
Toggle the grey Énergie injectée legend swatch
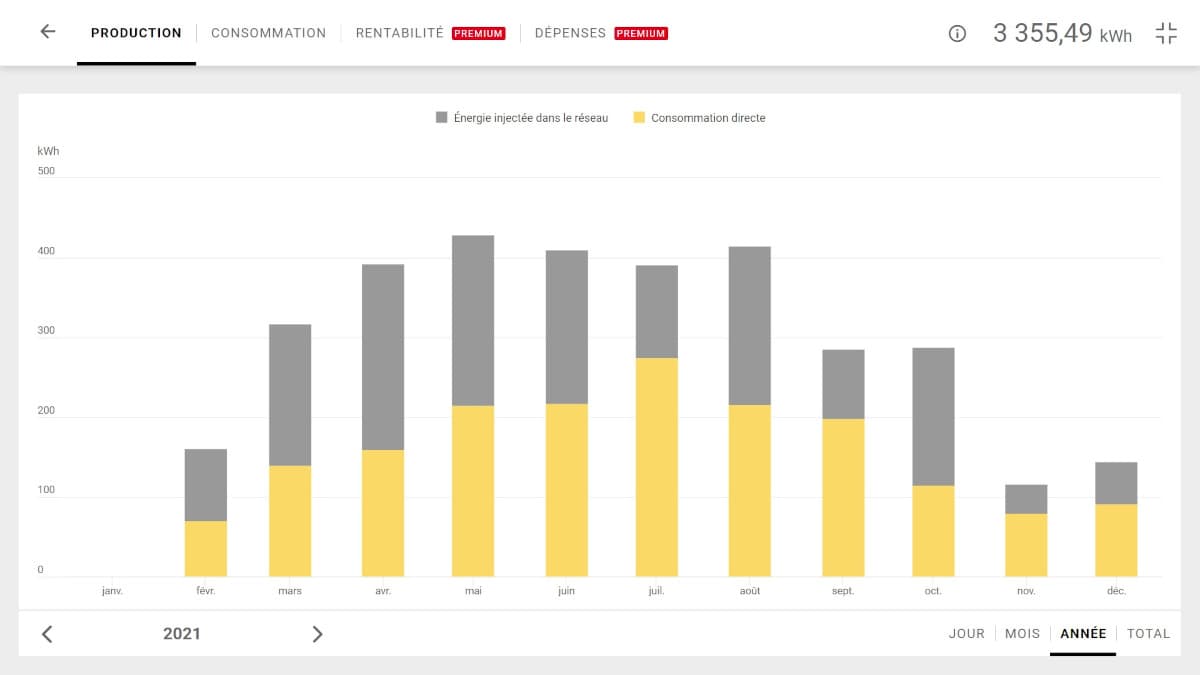pos(442,118)
